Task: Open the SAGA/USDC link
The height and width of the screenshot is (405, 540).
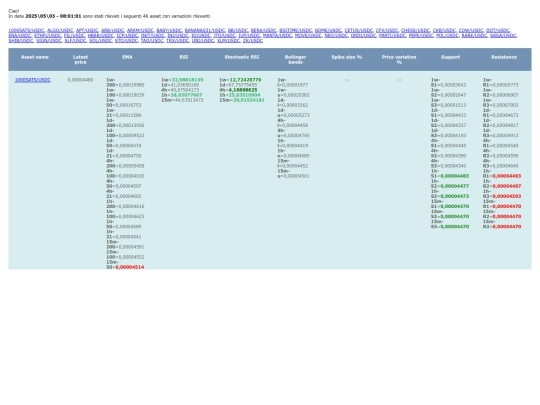Action: click(503, 35)
